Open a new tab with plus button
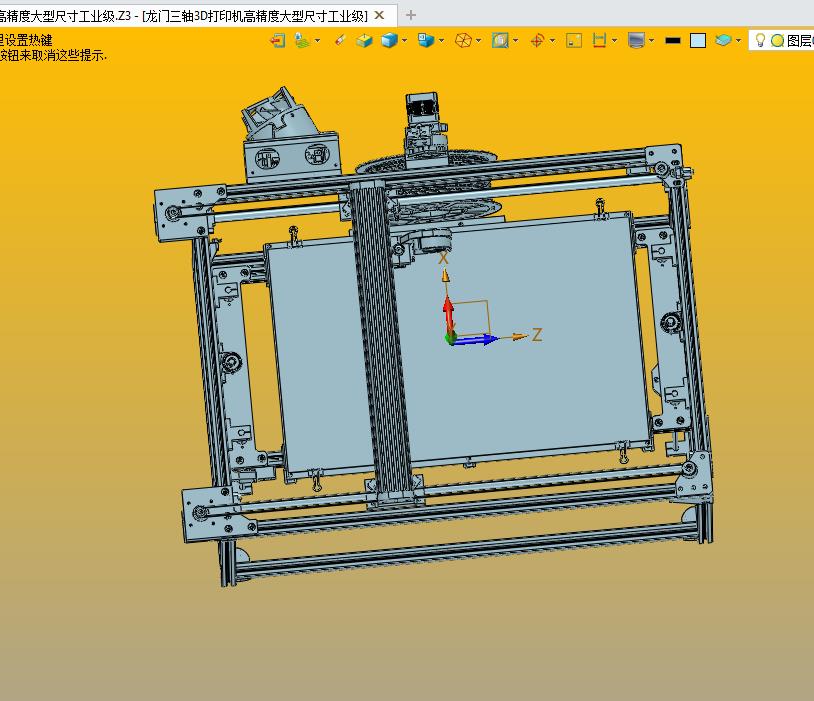Screen dimensions: 814x701 tap(411, 15)
